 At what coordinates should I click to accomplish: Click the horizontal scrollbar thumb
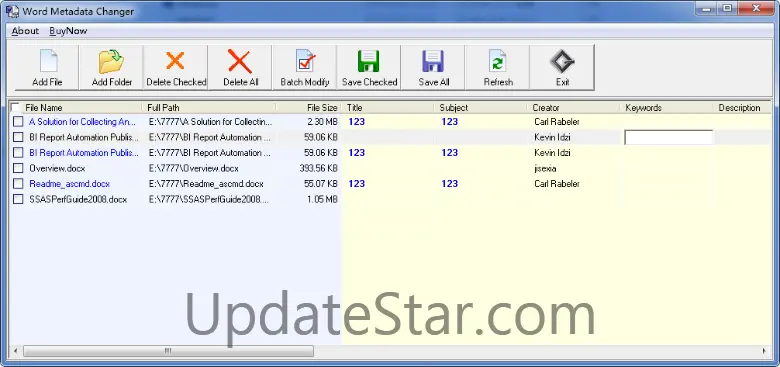pos(168,351)
